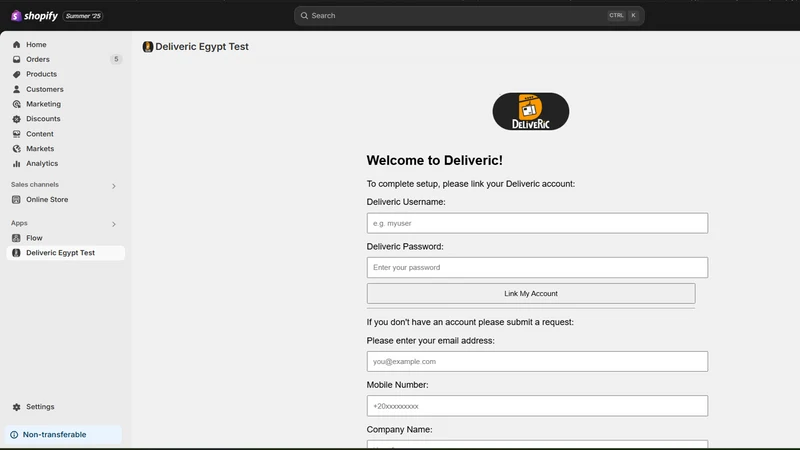Click the Apps section label
This screenshot has width=800, height=450.
click(x=19, y=223)
